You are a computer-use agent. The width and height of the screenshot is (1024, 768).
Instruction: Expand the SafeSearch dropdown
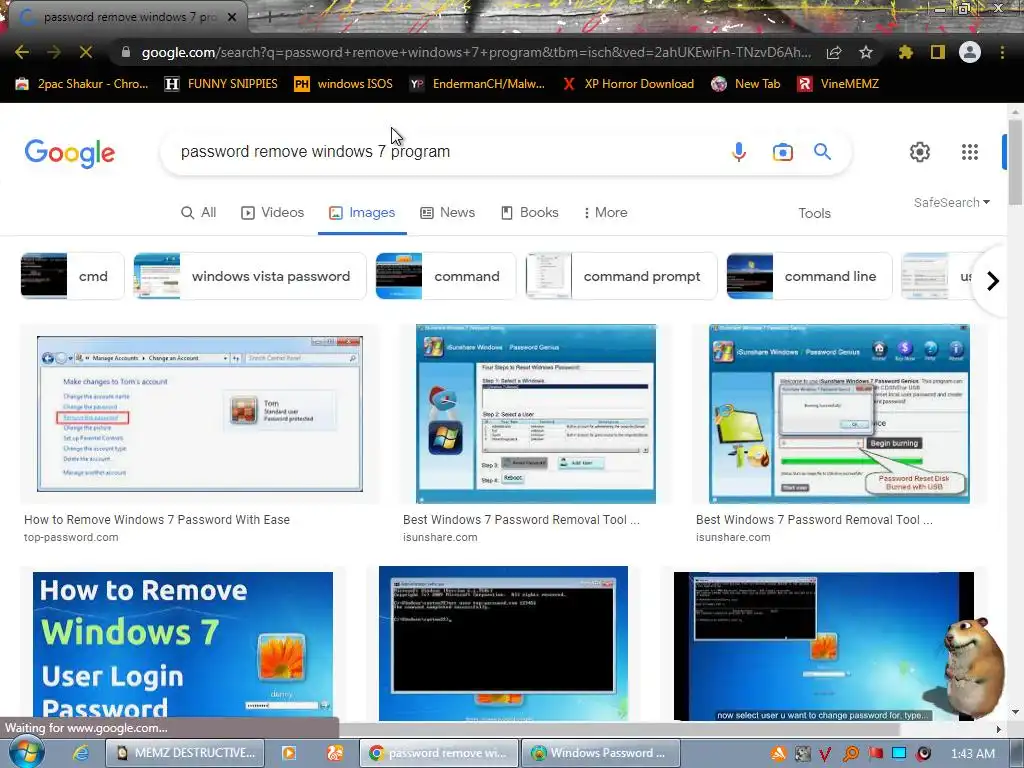tap(952, 202)
